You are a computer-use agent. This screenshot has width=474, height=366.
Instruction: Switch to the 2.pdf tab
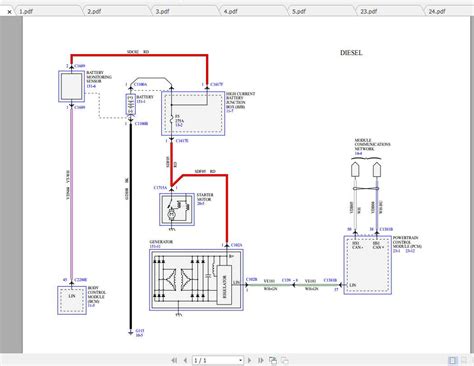94,11
